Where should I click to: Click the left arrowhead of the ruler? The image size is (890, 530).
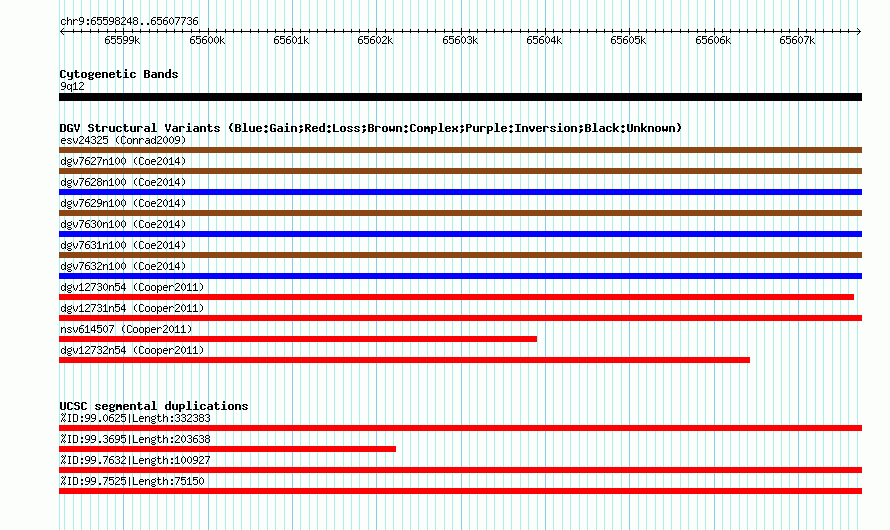tap(62, 32)
